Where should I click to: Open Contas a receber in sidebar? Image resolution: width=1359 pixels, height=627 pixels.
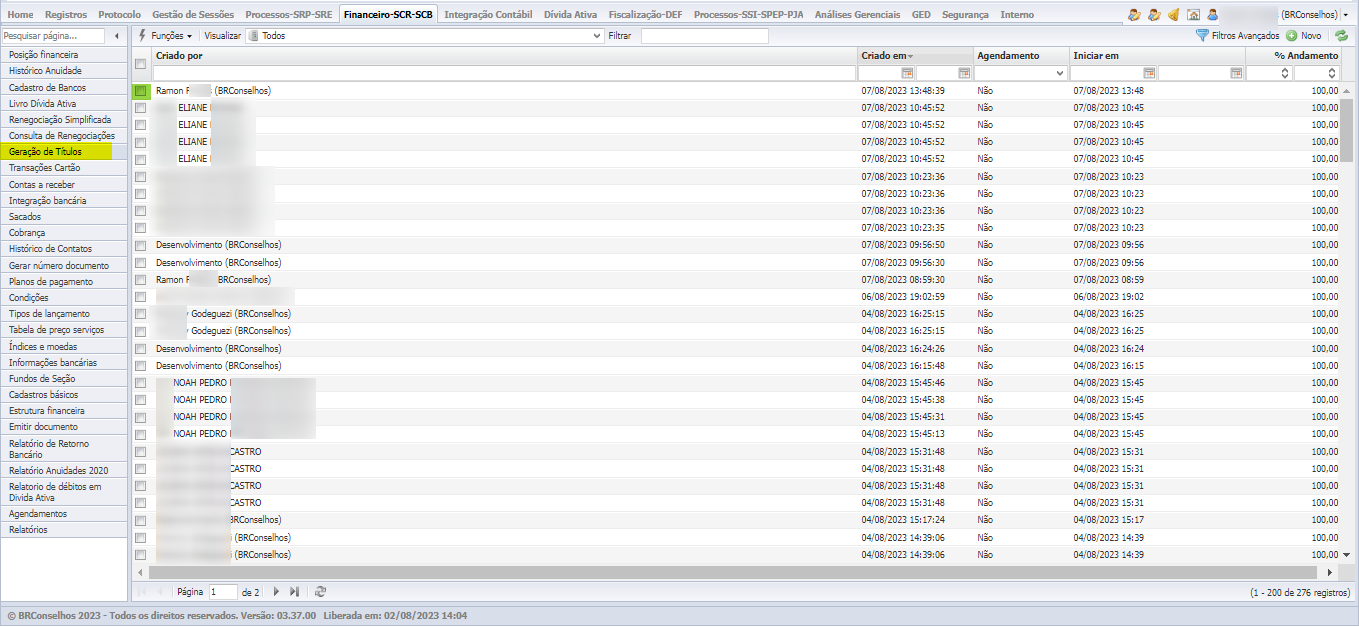pyautogui.click(x=64, y=184)
